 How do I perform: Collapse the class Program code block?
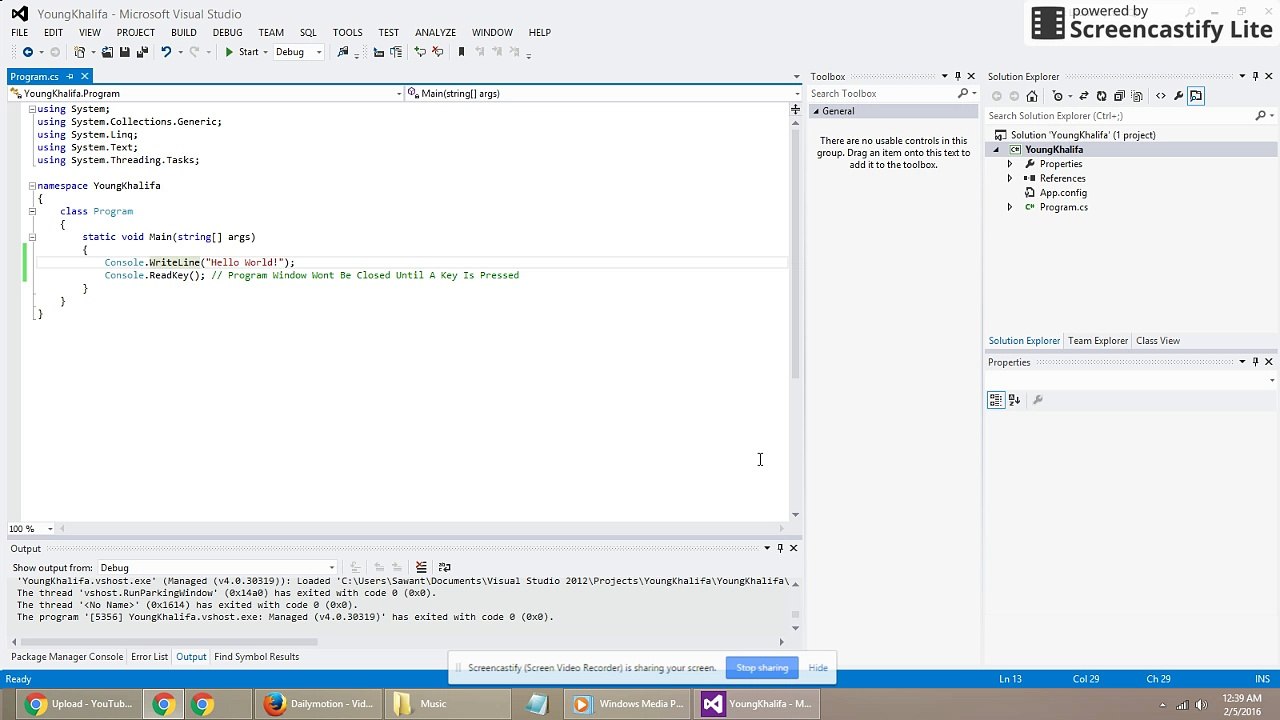click(32, 211)
